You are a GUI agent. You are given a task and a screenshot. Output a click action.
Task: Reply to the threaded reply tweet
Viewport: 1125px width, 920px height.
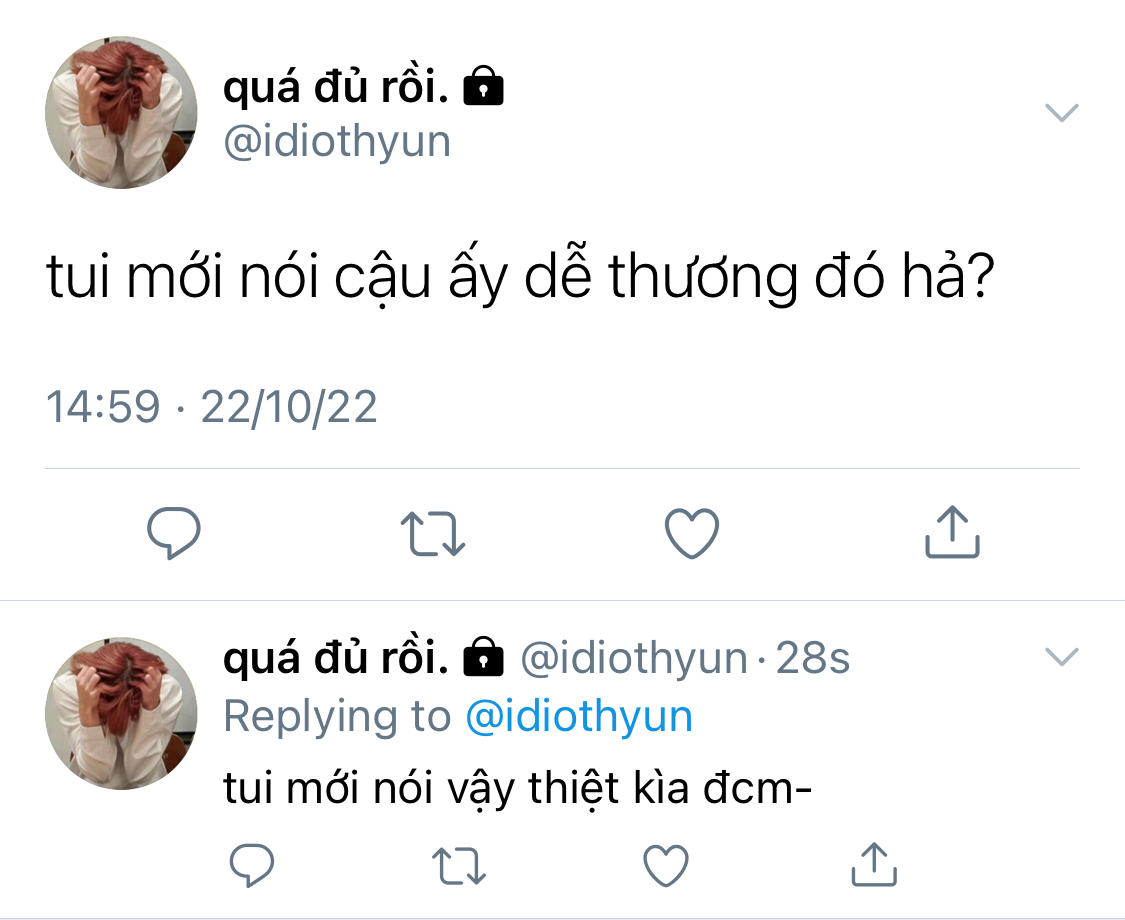click(251, 865)
